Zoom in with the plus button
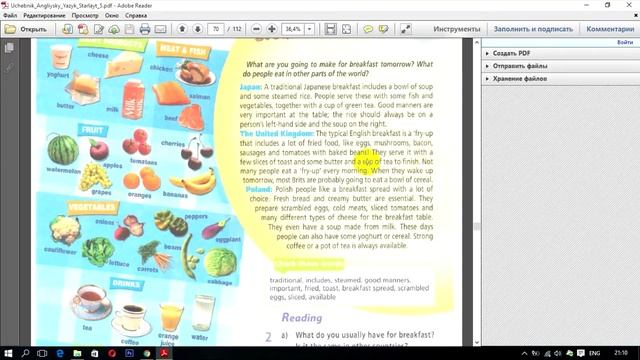 pos(272,29)
